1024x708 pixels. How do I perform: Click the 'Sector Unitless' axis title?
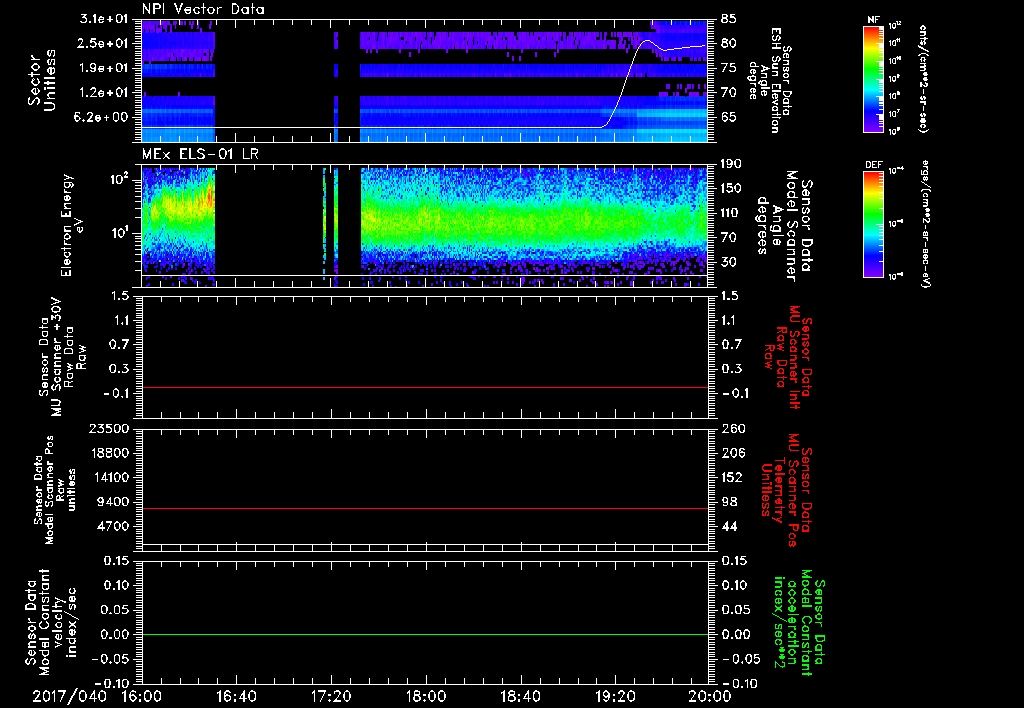click(x=41, y=80)
